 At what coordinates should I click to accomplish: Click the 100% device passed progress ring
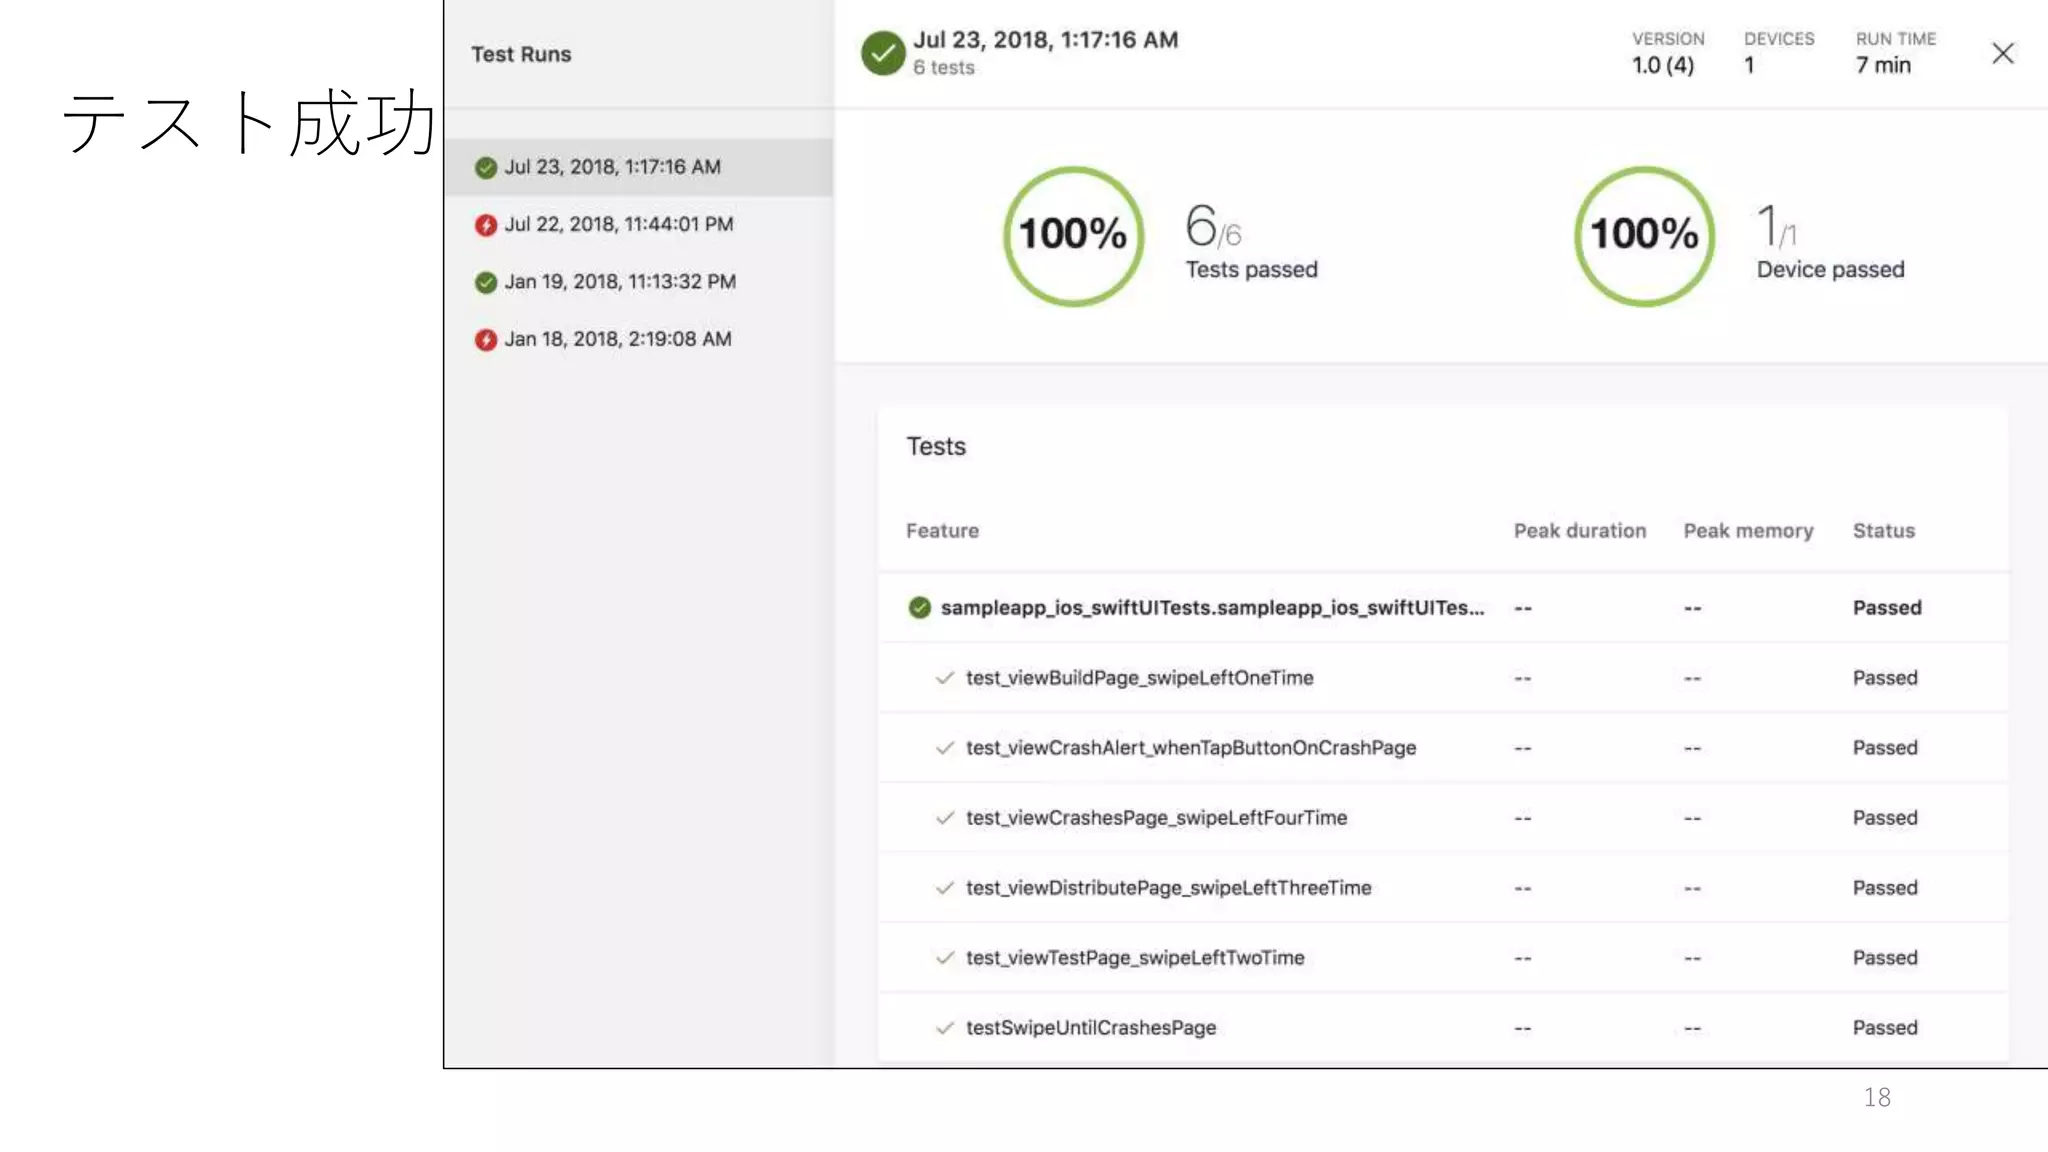coord(1644,236)
